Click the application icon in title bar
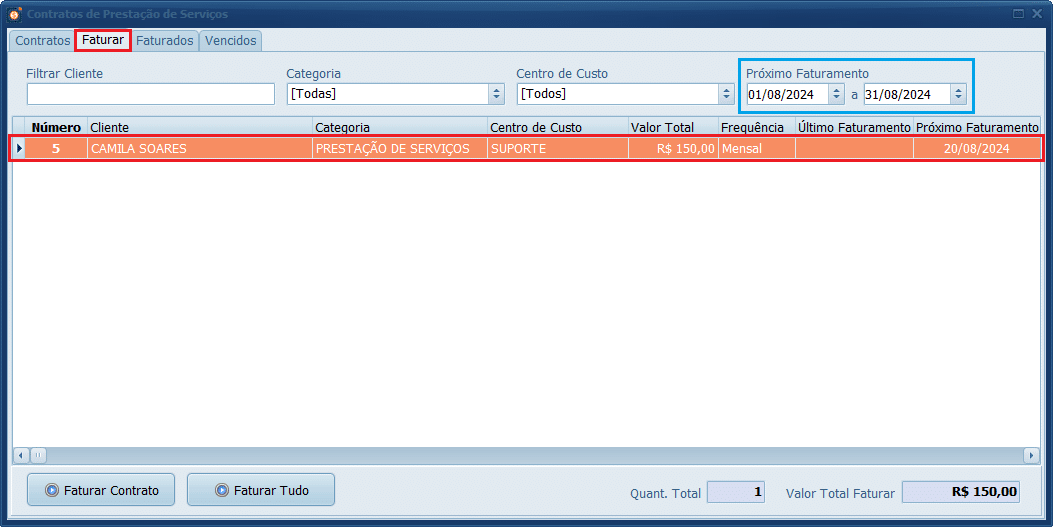This screenshot has width=1053, height=527. click(14, 14)
